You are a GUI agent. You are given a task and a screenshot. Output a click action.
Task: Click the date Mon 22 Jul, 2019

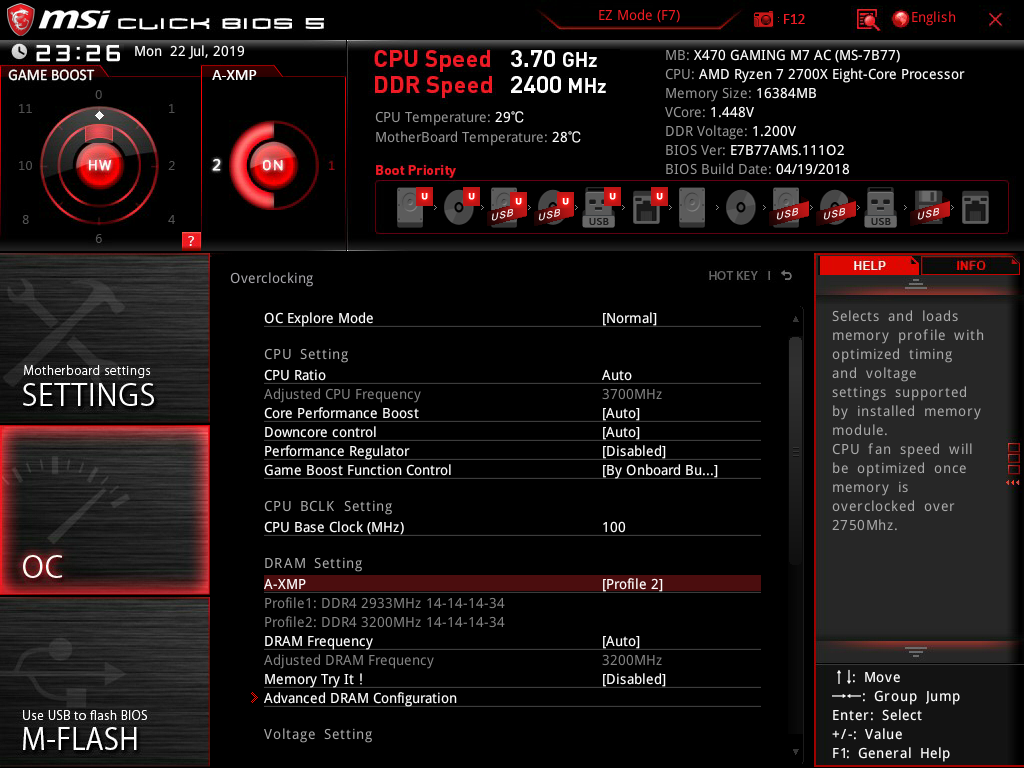point(189,51)
